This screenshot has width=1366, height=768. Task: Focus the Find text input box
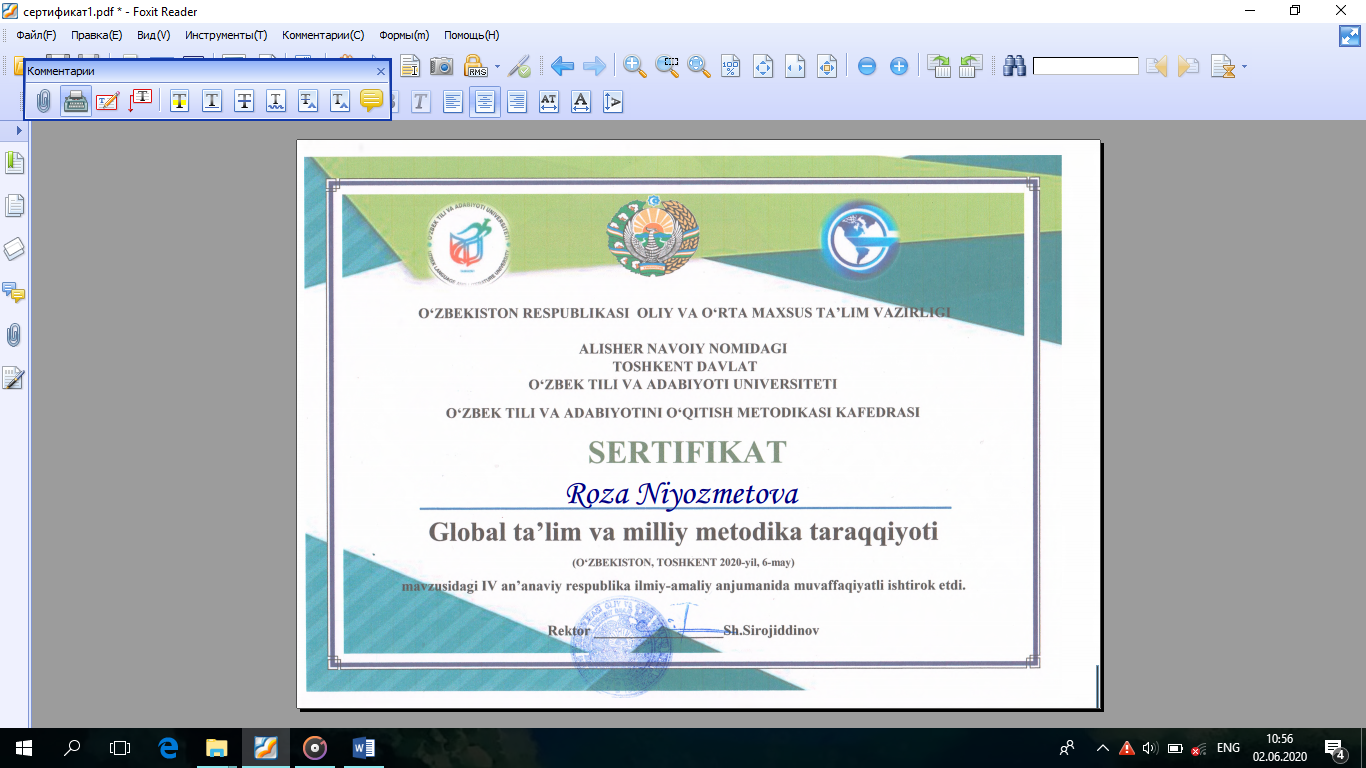[1085, 67]
